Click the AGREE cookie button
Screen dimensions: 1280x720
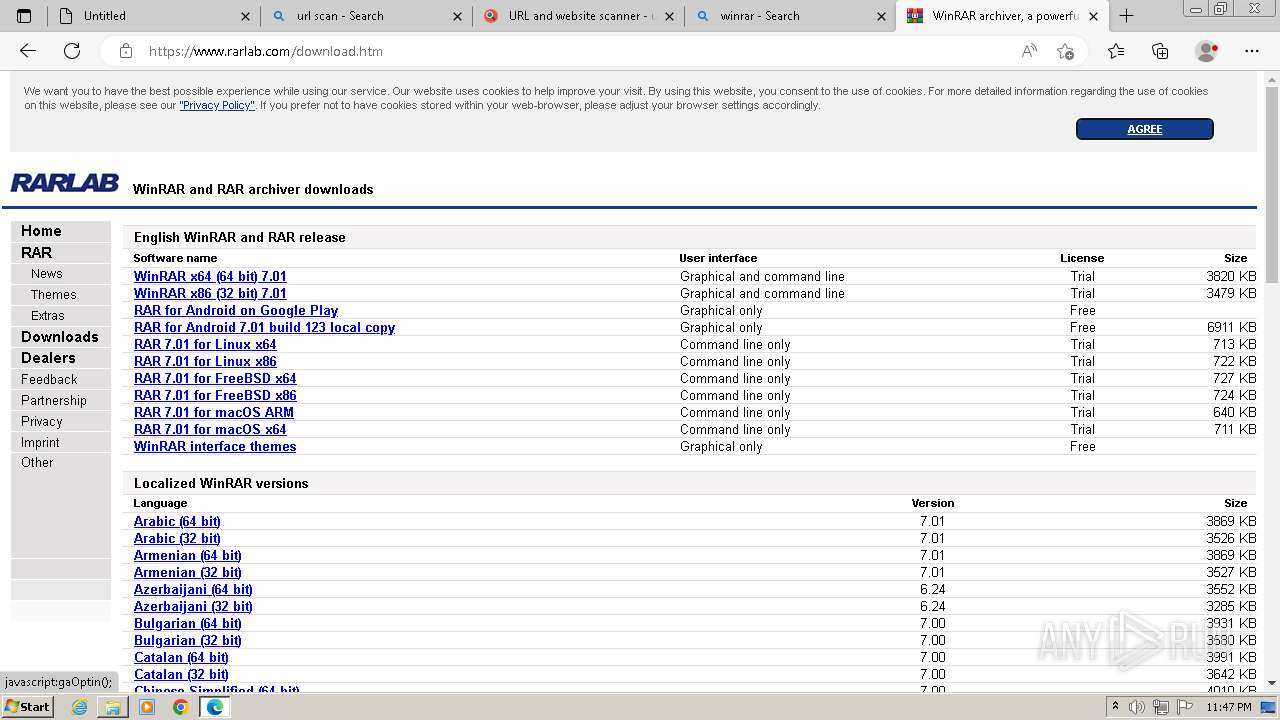point(1145,129)
